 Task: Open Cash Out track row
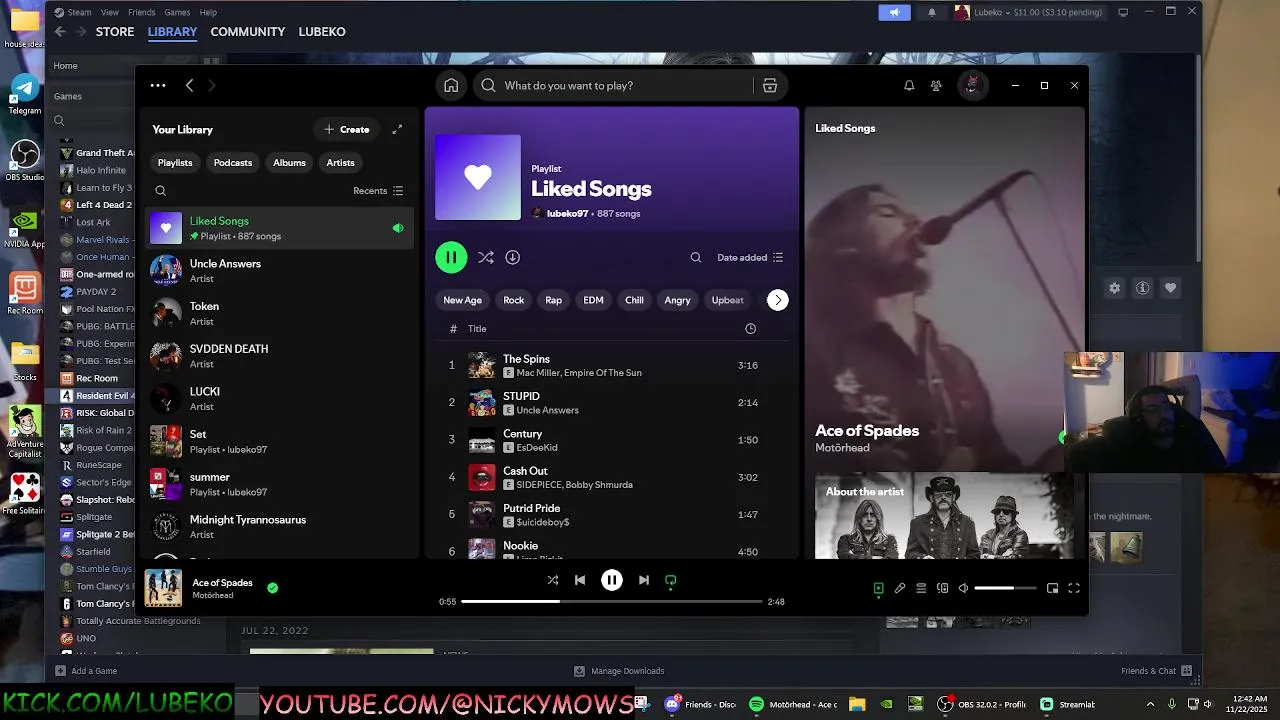pyautogui.click(x=611, y=477)
